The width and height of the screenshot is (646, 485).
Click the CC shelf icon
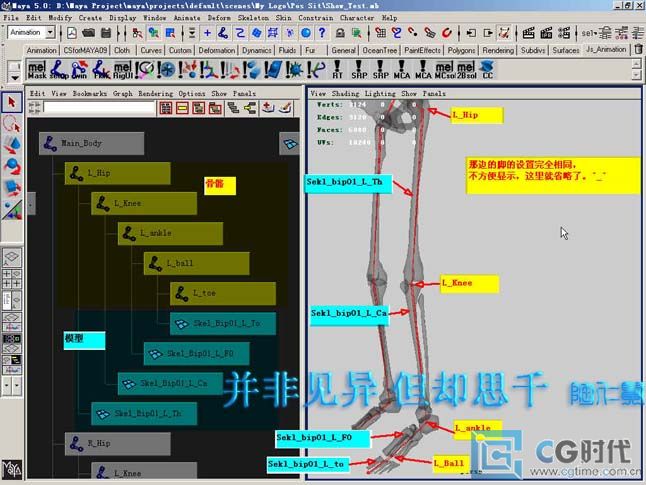tap(487, 70)
